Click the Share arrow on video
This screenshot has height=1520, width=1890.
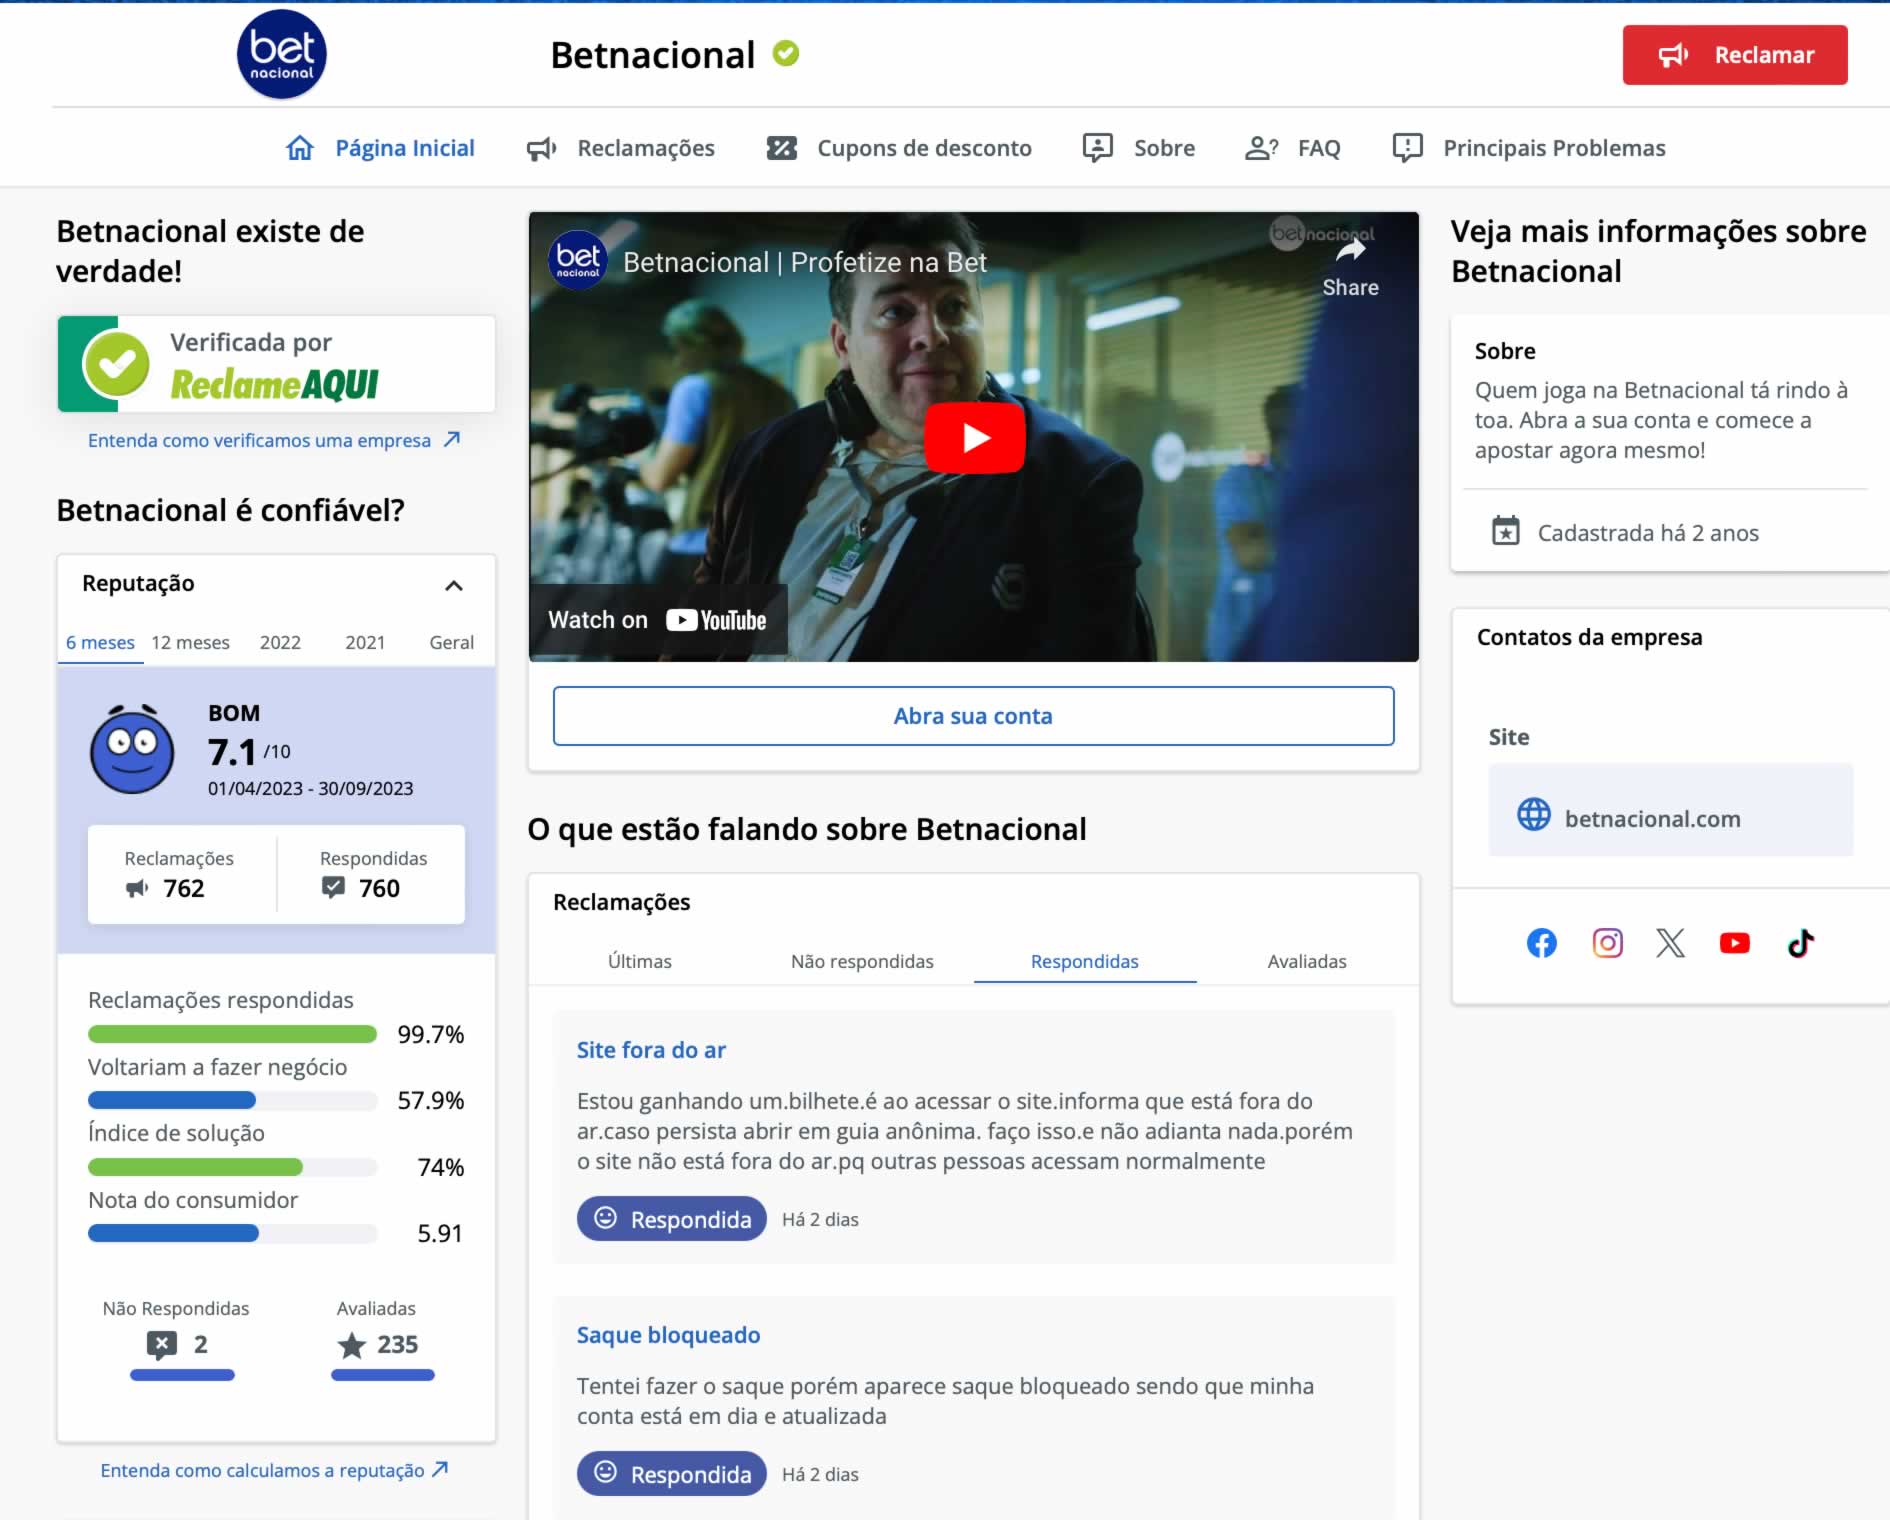tap(1350, 251)
